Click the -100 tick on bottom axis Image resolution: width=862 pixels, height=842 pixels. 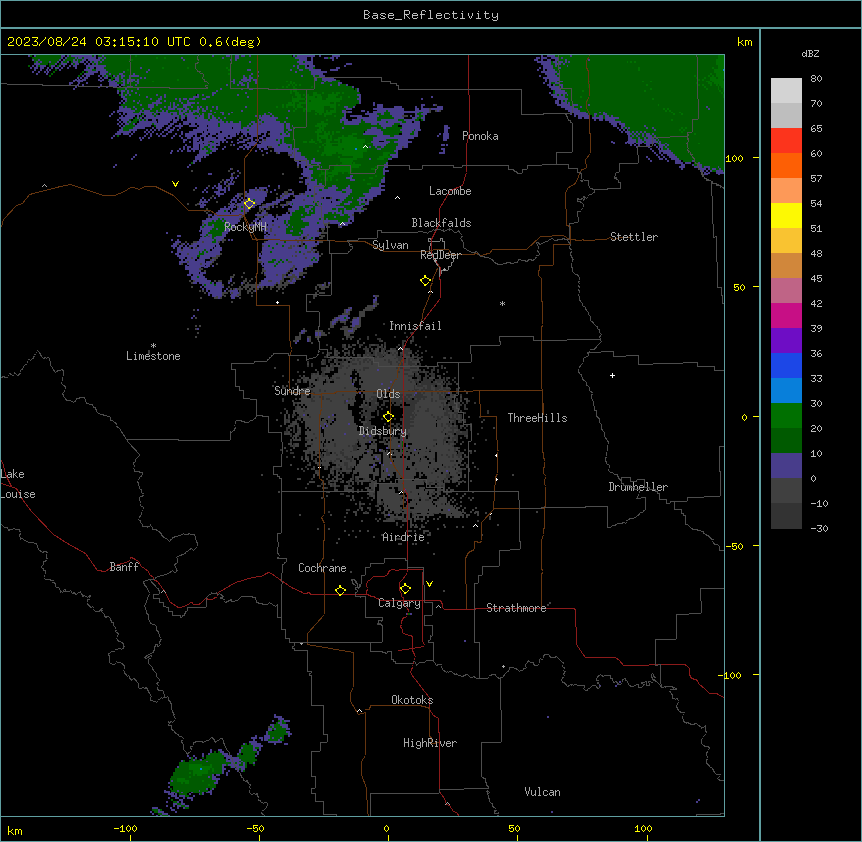point(125,828)
